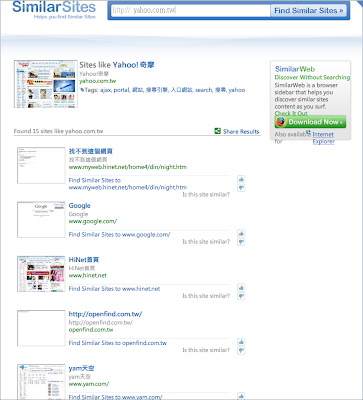
Task: Open the Share Results link
Action: (241, 131)
